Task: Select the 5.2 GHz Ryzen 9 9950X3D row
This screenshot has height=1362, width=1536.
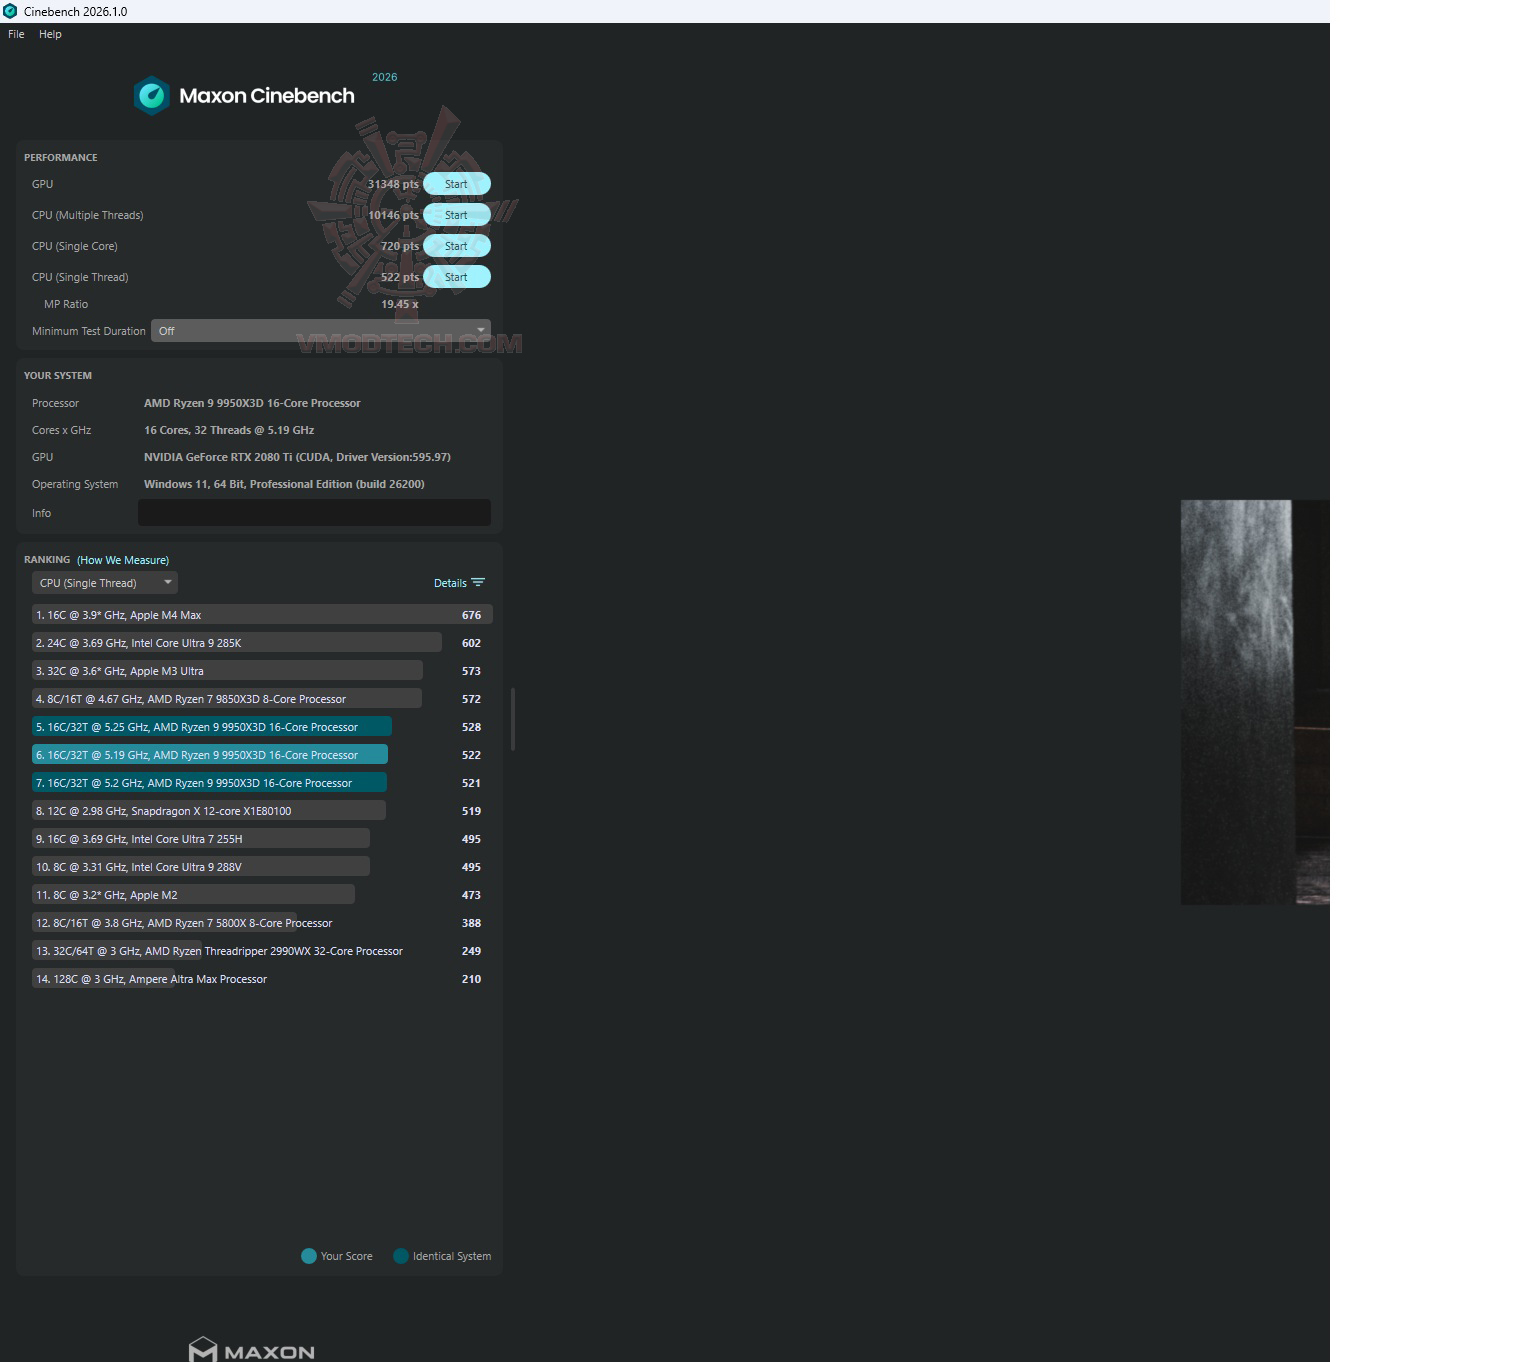Action: click(262, 783)
